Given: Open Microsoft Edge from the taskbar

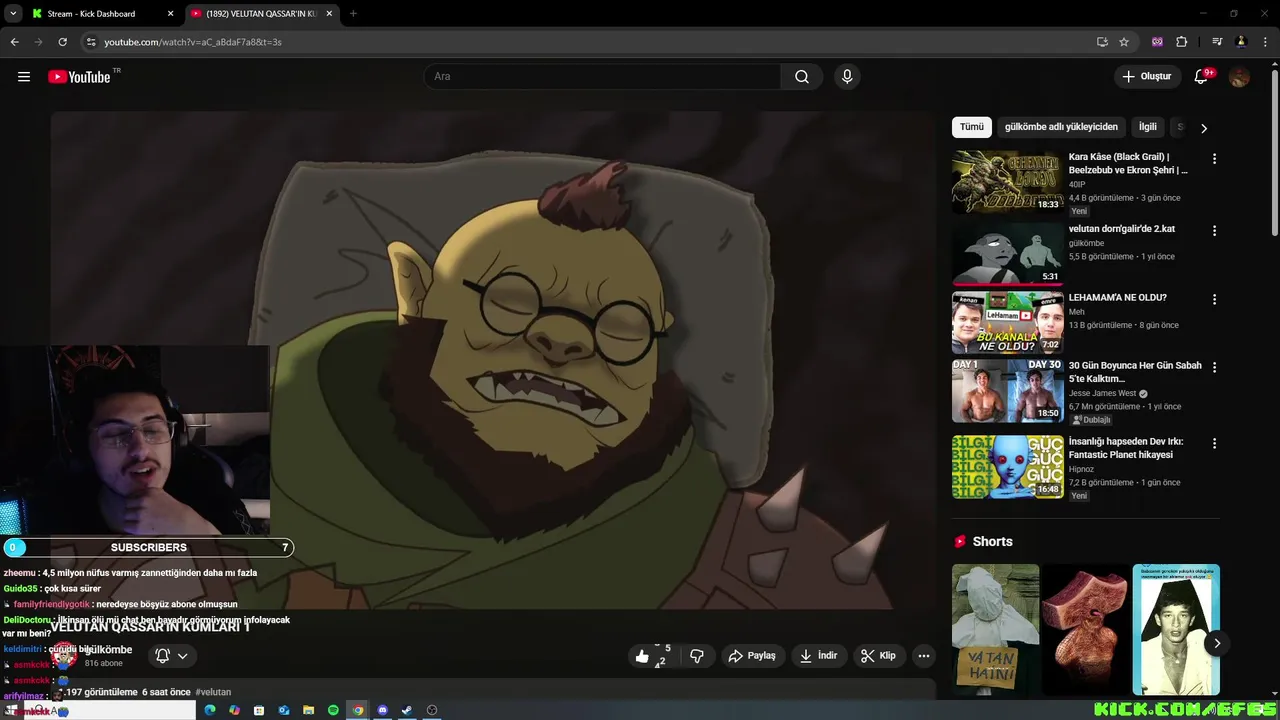Looking at the screenshot, I should pos(210,710).
